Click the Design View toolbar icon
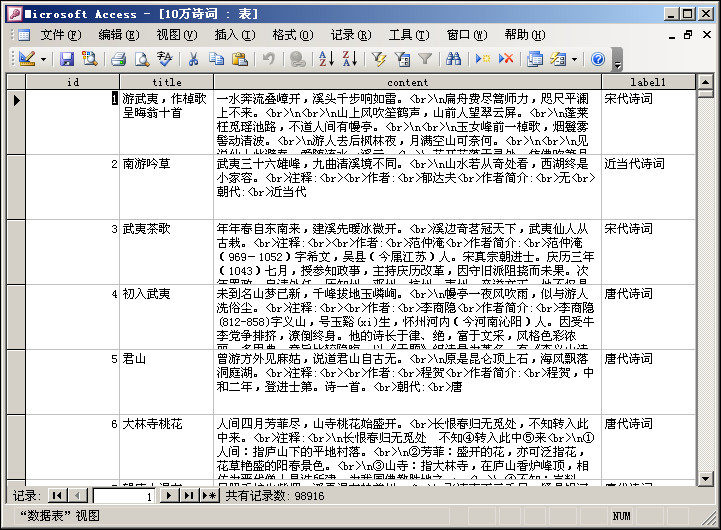The width and height of the screenshot is (721, 530). 27,59
